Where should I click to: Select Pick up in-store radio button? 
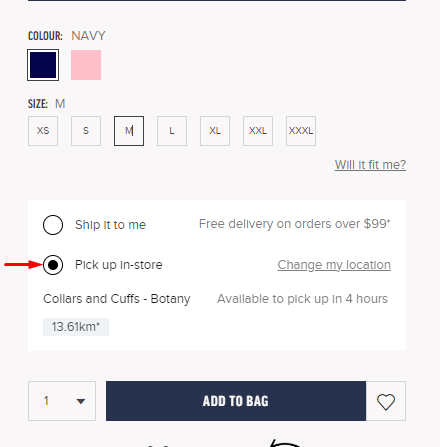[53, 265]
